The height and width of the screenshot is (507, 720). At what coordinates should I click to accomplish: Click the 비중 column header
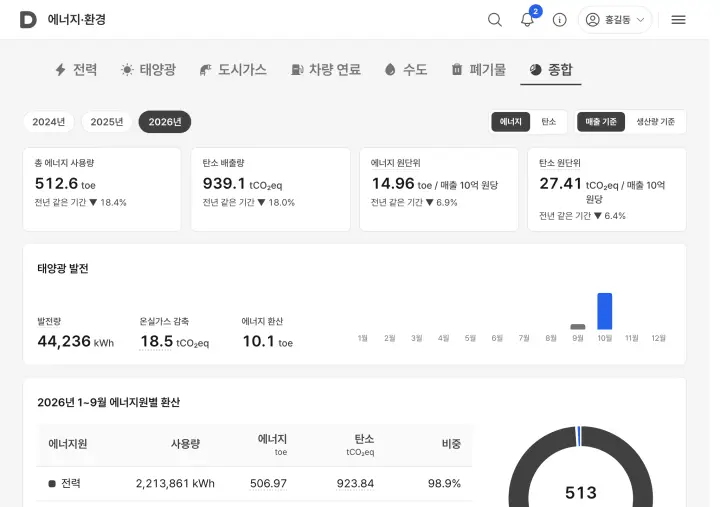pyautogui.click(x=451, y=444)
